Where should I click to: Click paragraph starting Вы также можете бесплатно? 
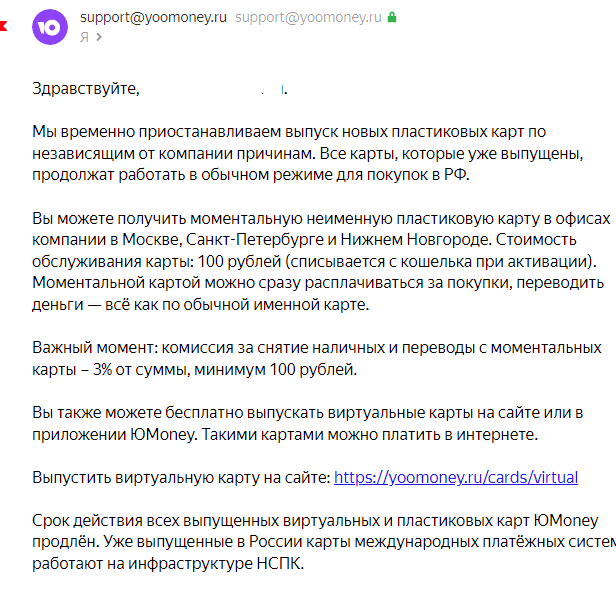(308, 424)
